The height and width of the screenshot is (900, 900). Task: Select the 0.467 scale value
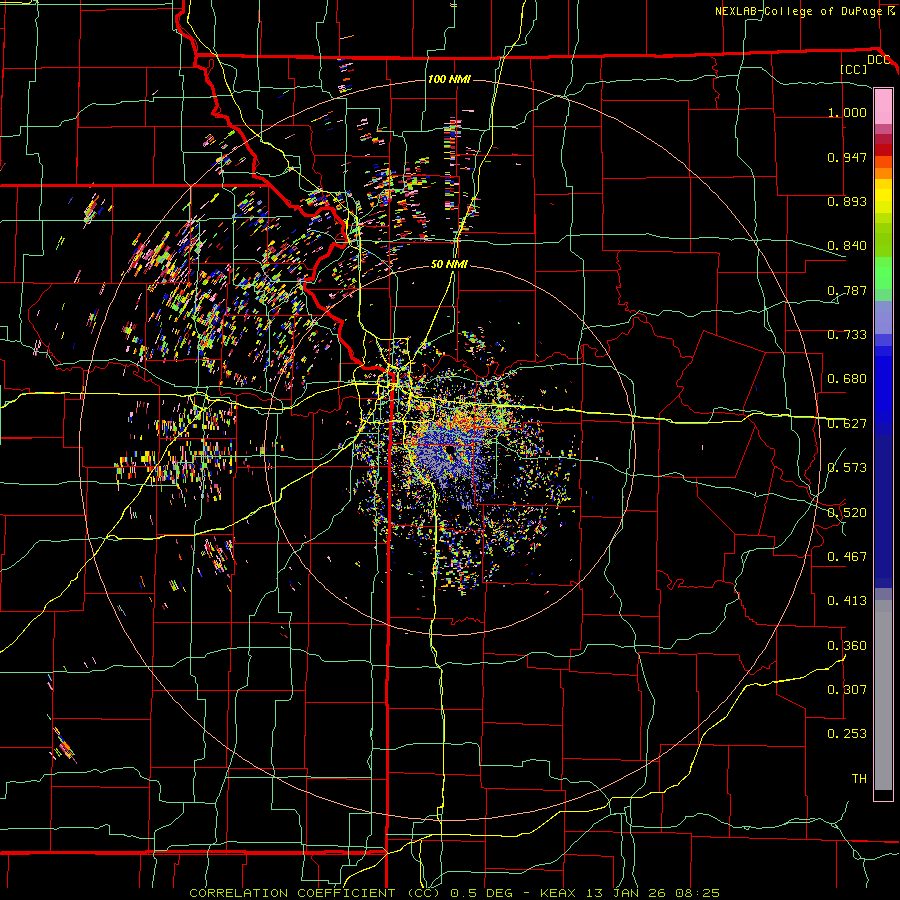pos(847,557)
